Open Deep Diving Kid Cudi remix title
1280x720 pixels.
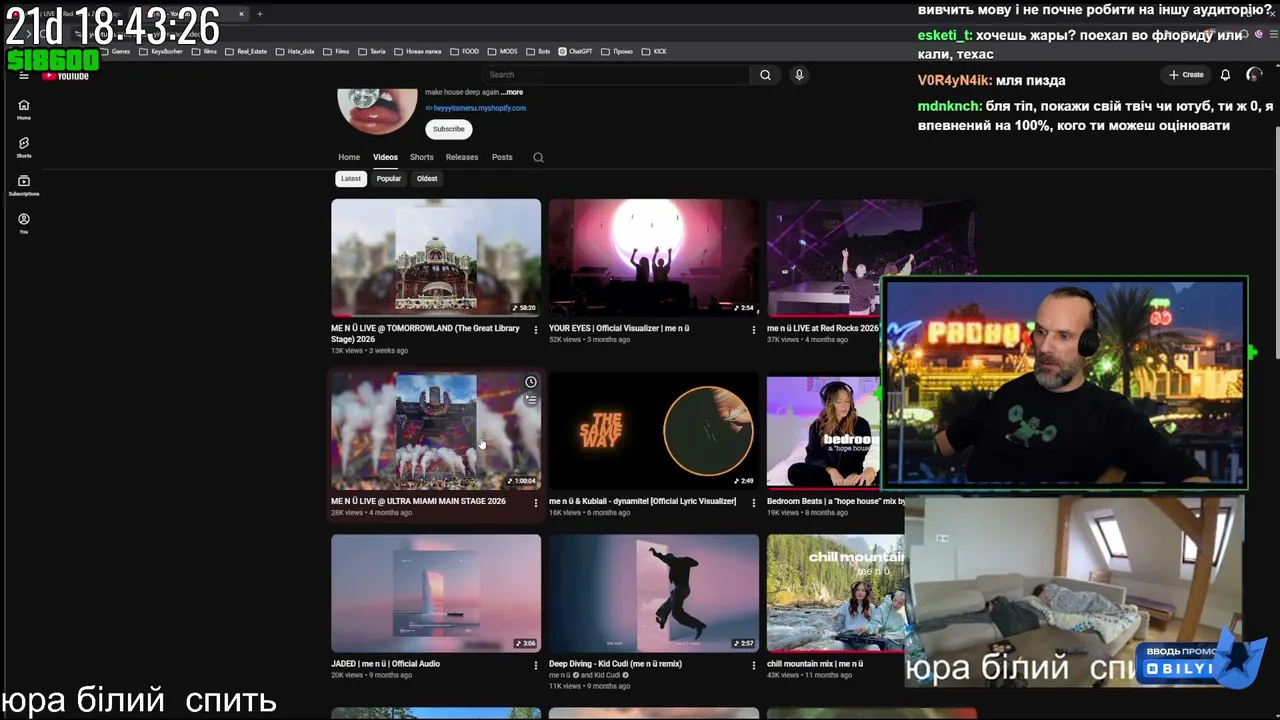pos(615,664)
